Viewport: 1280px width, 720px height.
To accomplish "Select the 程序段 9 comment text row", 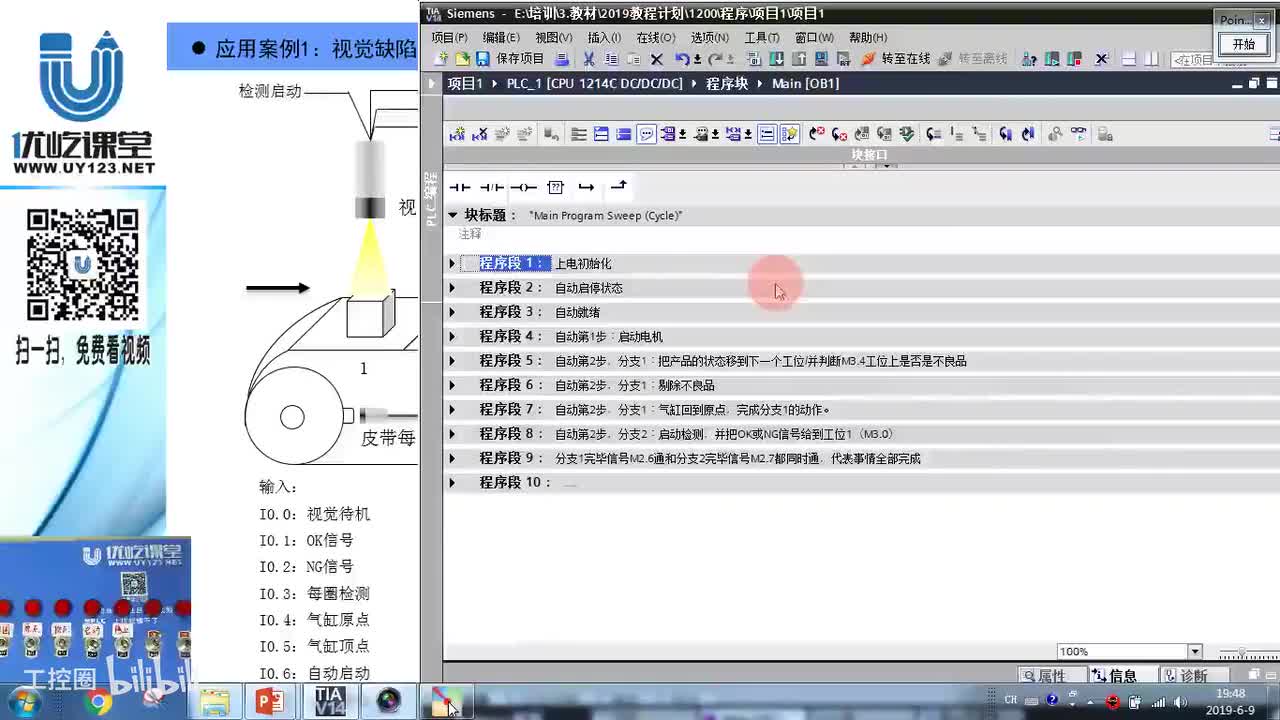I will 738,459.
